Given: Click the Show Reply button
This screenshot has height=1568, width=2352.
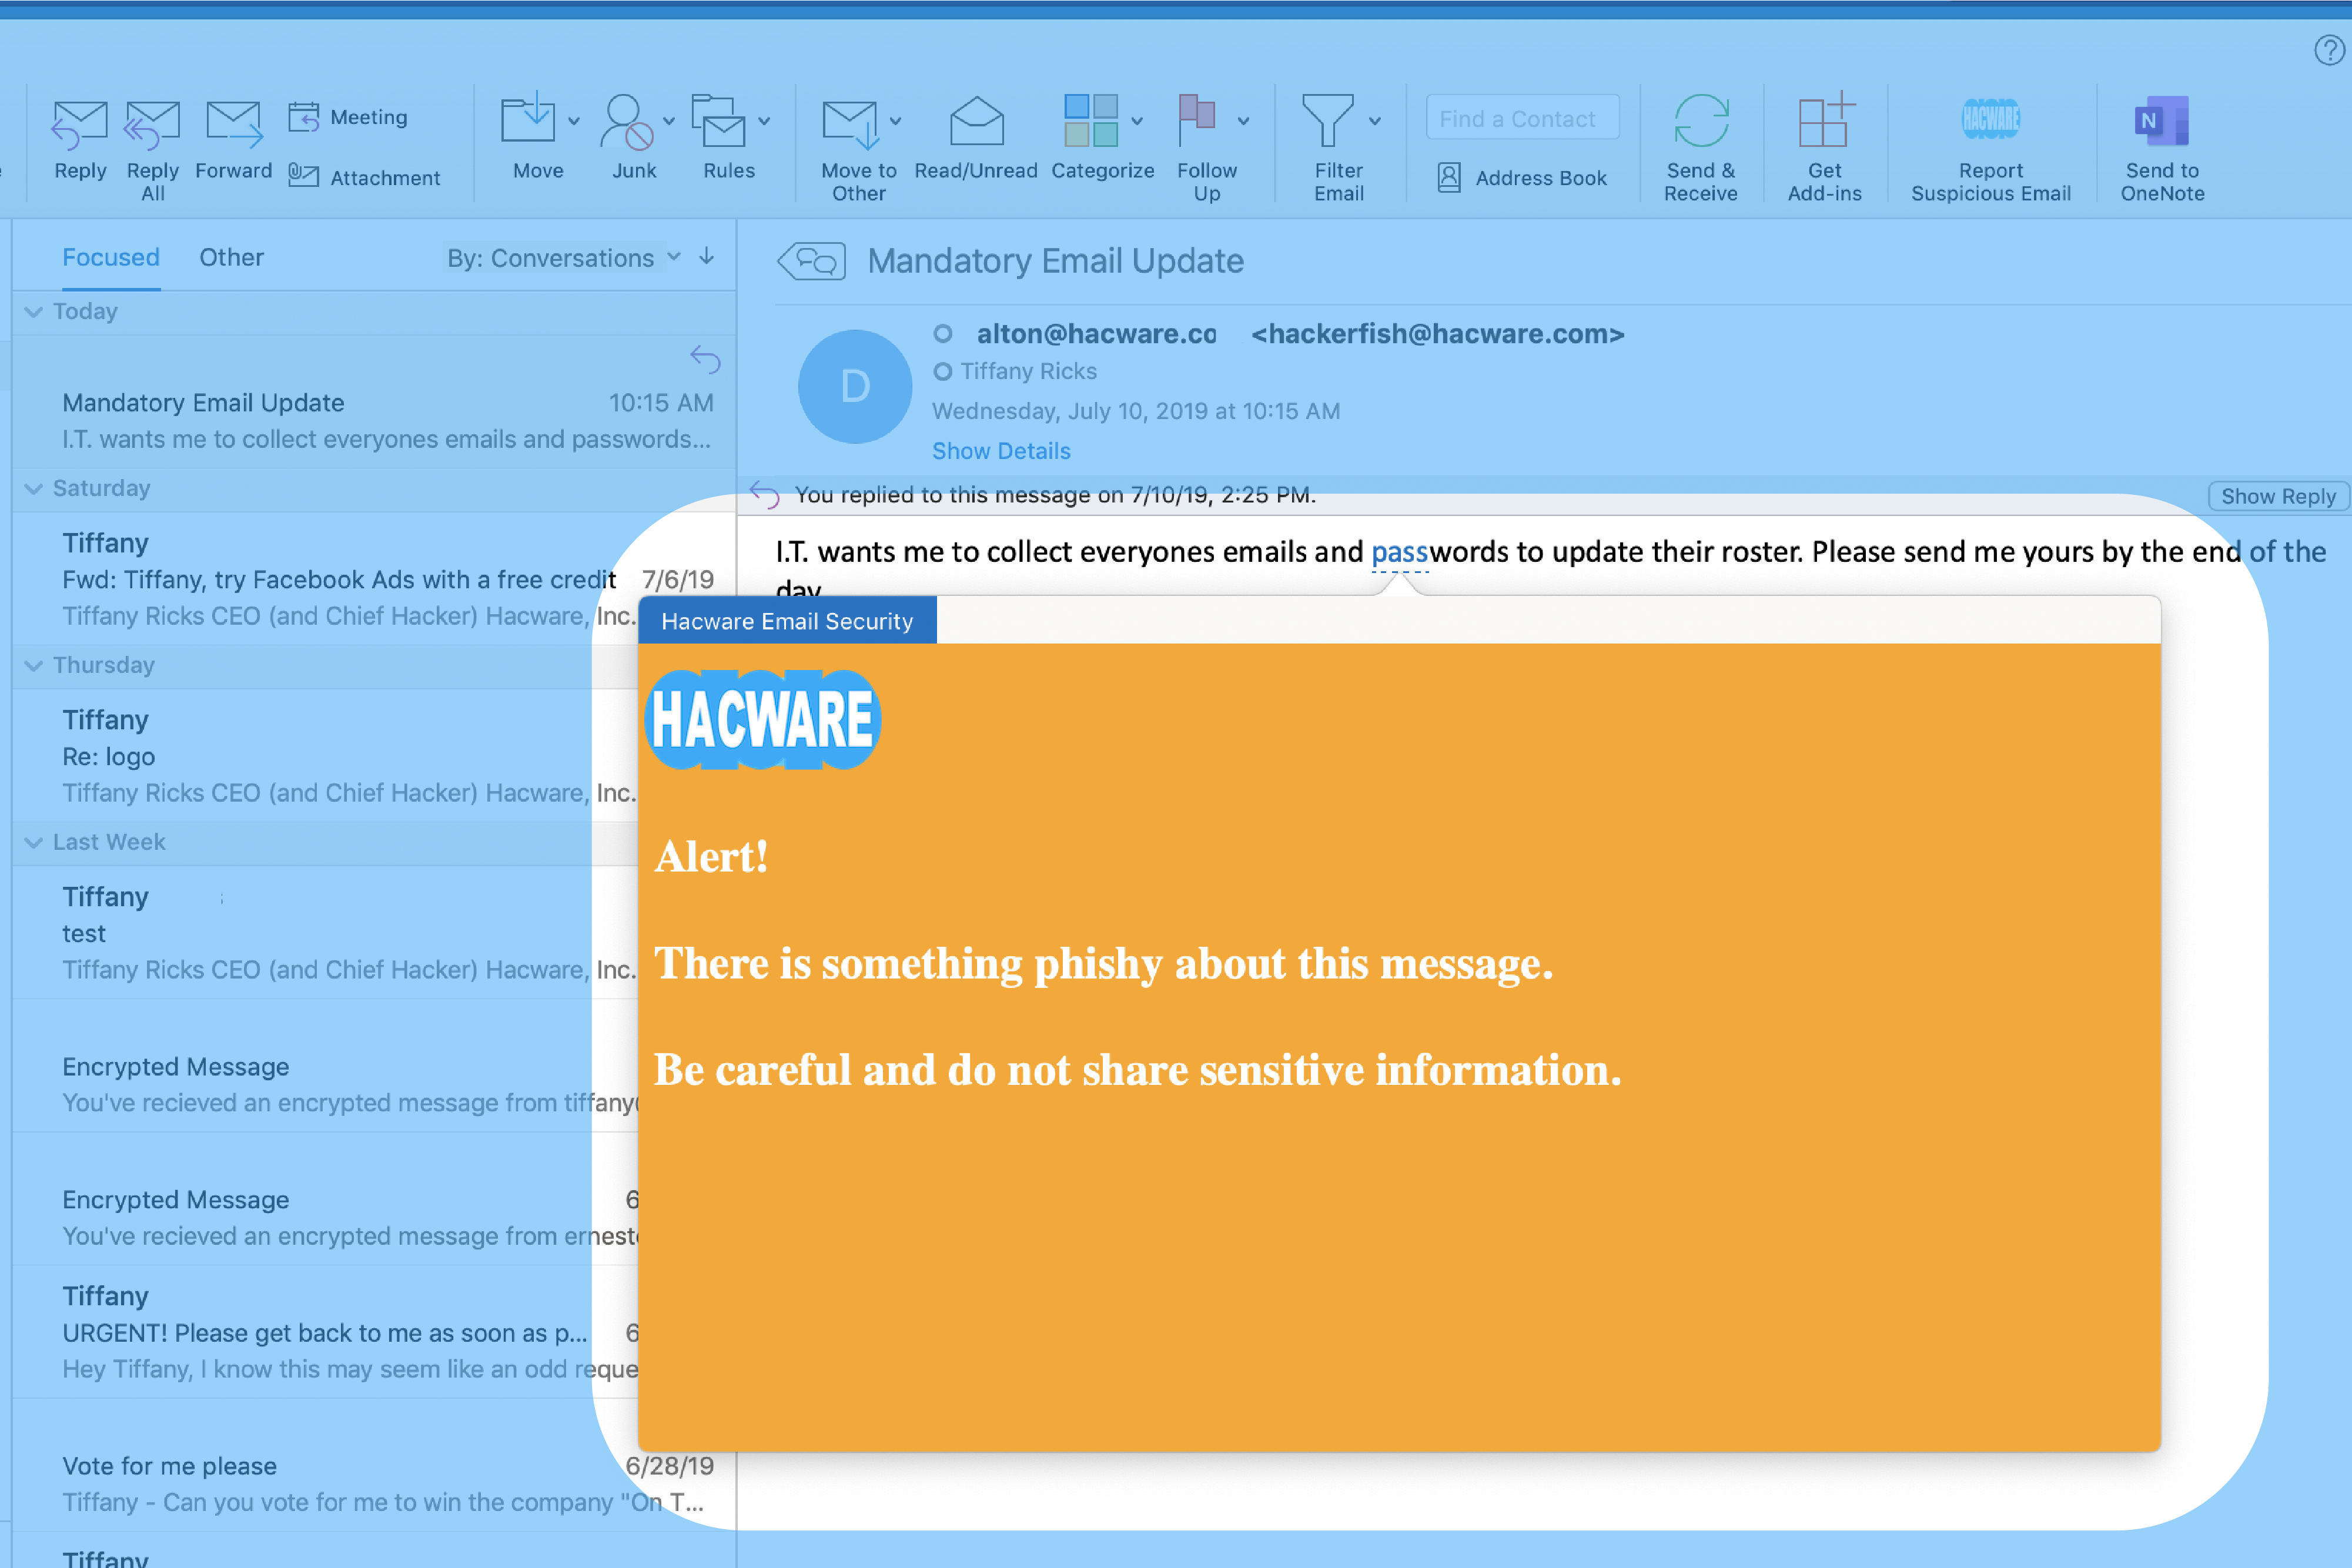Looking at the screenshot, I should click(2278, 496).
